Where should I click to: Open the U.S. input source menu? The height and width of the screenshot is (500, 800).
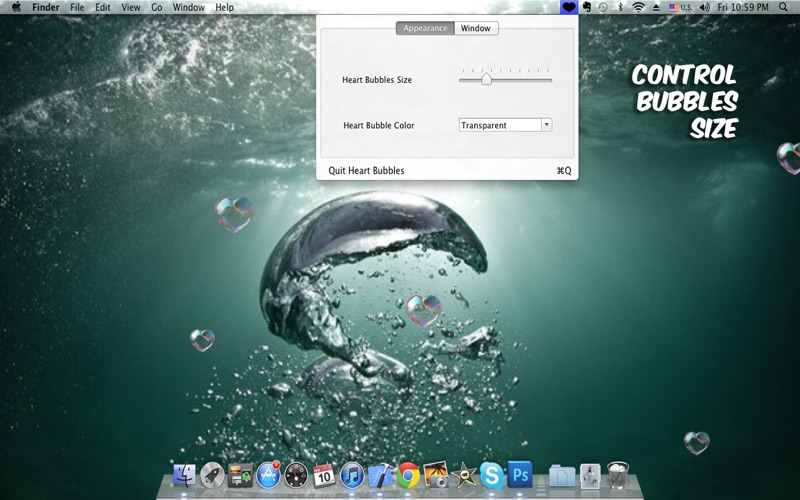pos(680,7)
